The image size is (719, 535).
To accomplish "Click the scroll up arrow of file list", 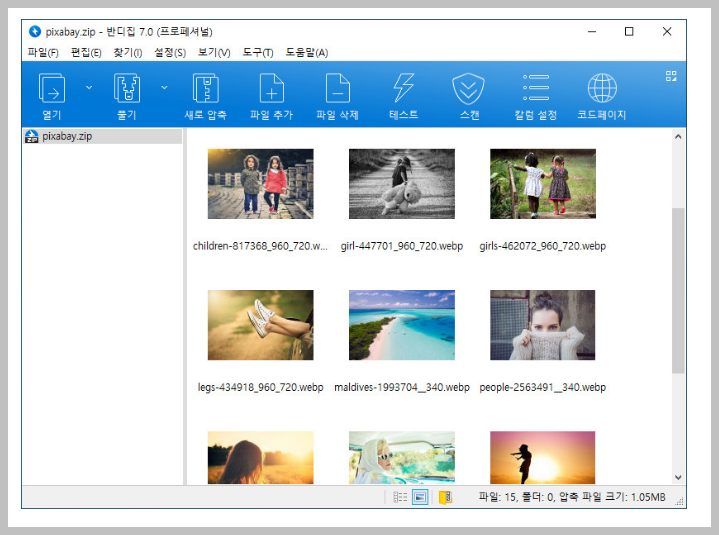I will point(678,136).
